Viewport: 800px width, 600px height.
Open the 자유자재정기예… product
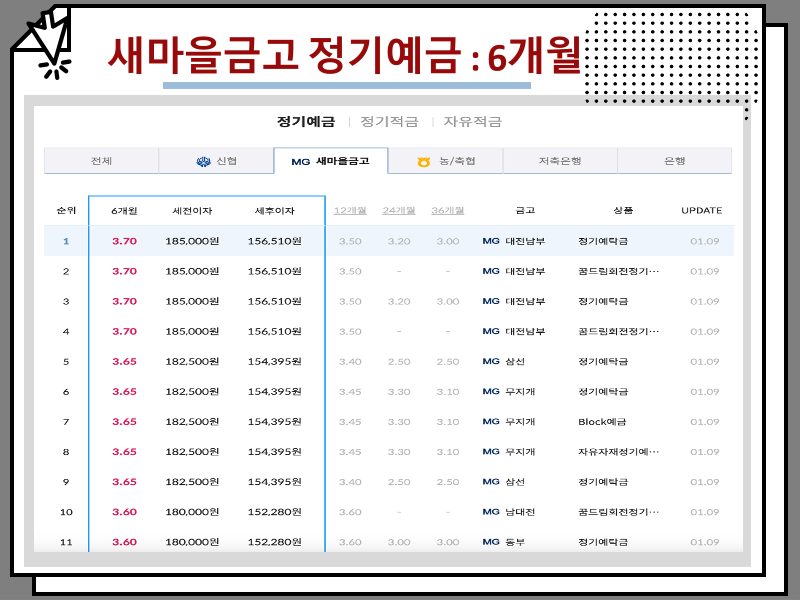618,452
